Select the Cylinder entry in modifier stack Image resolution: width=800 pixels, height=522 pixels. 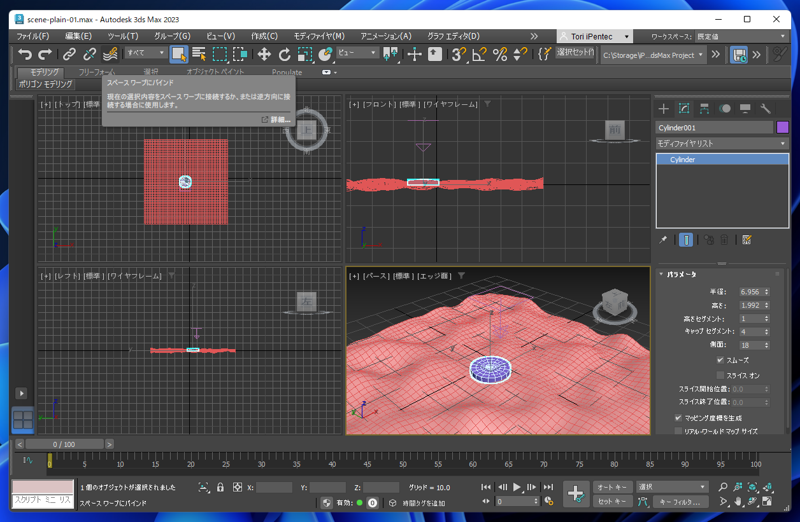point(722,160)
